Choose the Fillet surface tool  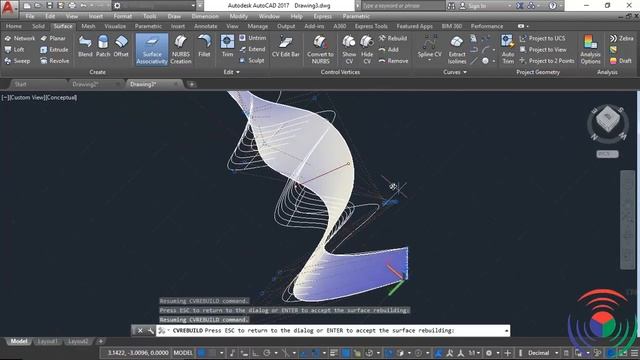(204, 46)
